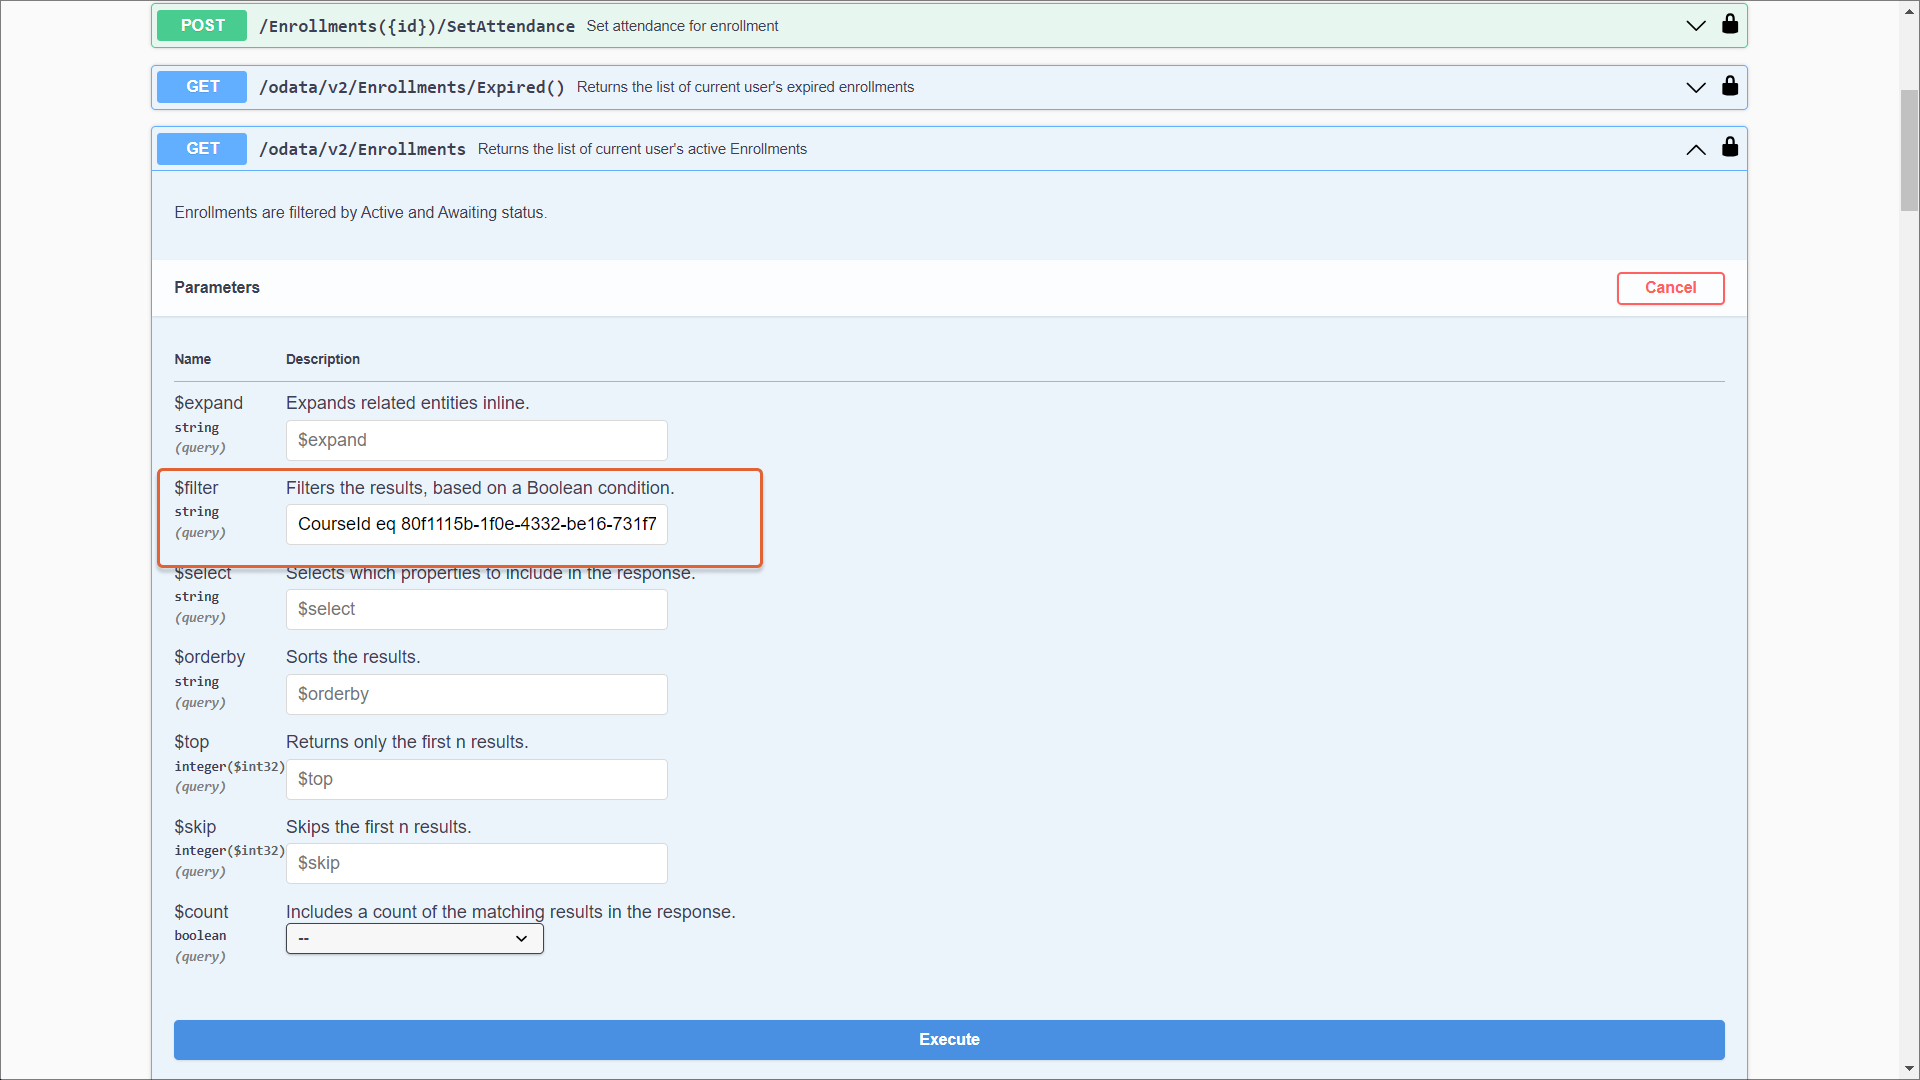Viewport: 1920px width, 1080px height.
Task: Click GET badge for Enrollments/Expired()
Action: click(x=202, y=87)
